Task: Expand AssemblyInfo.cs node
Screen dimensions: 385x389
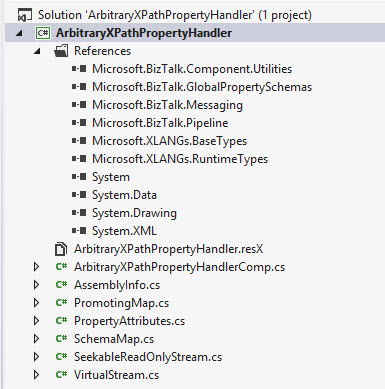Action: 36,285
